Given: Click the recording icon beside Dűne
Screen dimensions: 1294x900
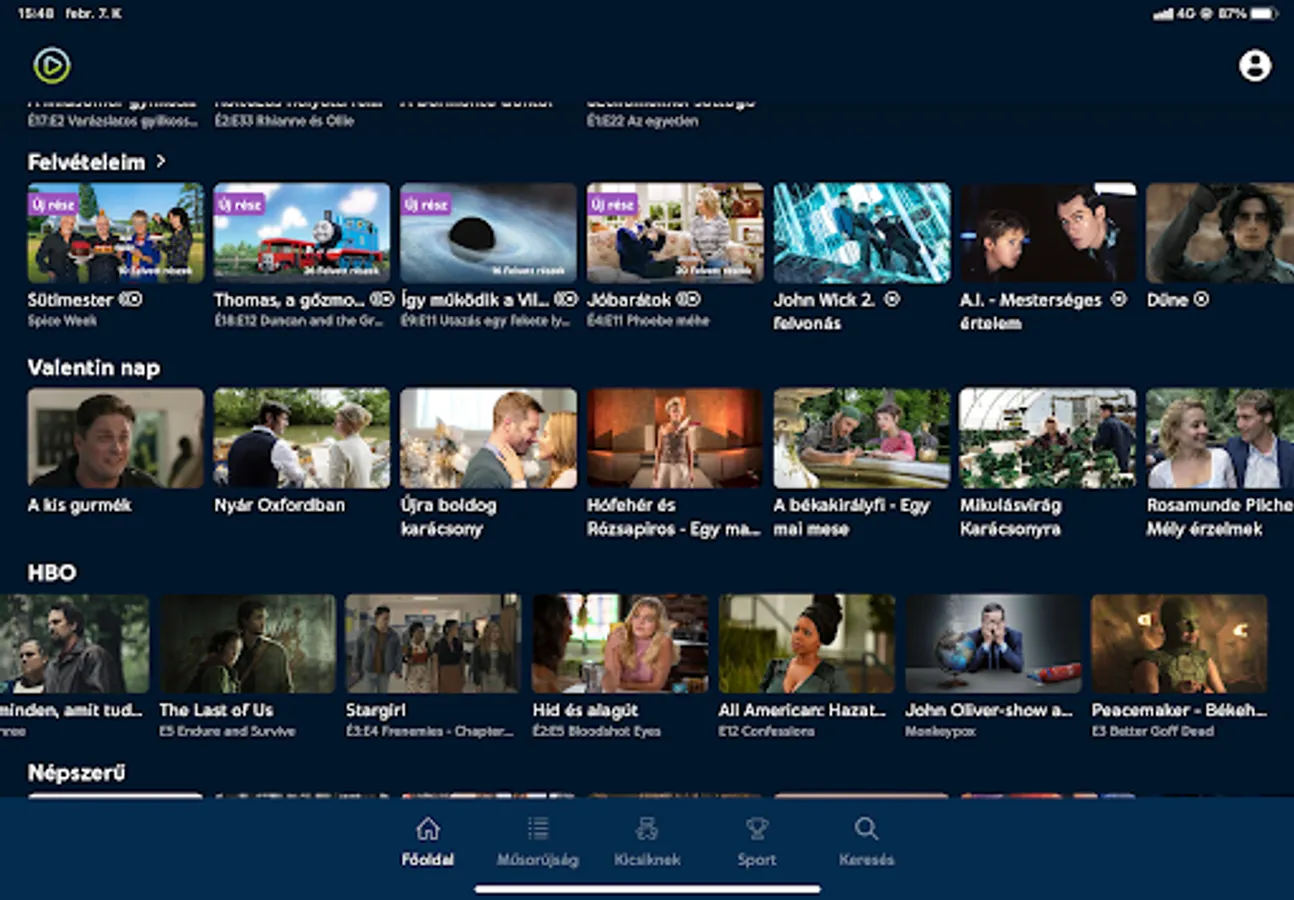Looking at the screenshot, I should [x=1202, y=299].
